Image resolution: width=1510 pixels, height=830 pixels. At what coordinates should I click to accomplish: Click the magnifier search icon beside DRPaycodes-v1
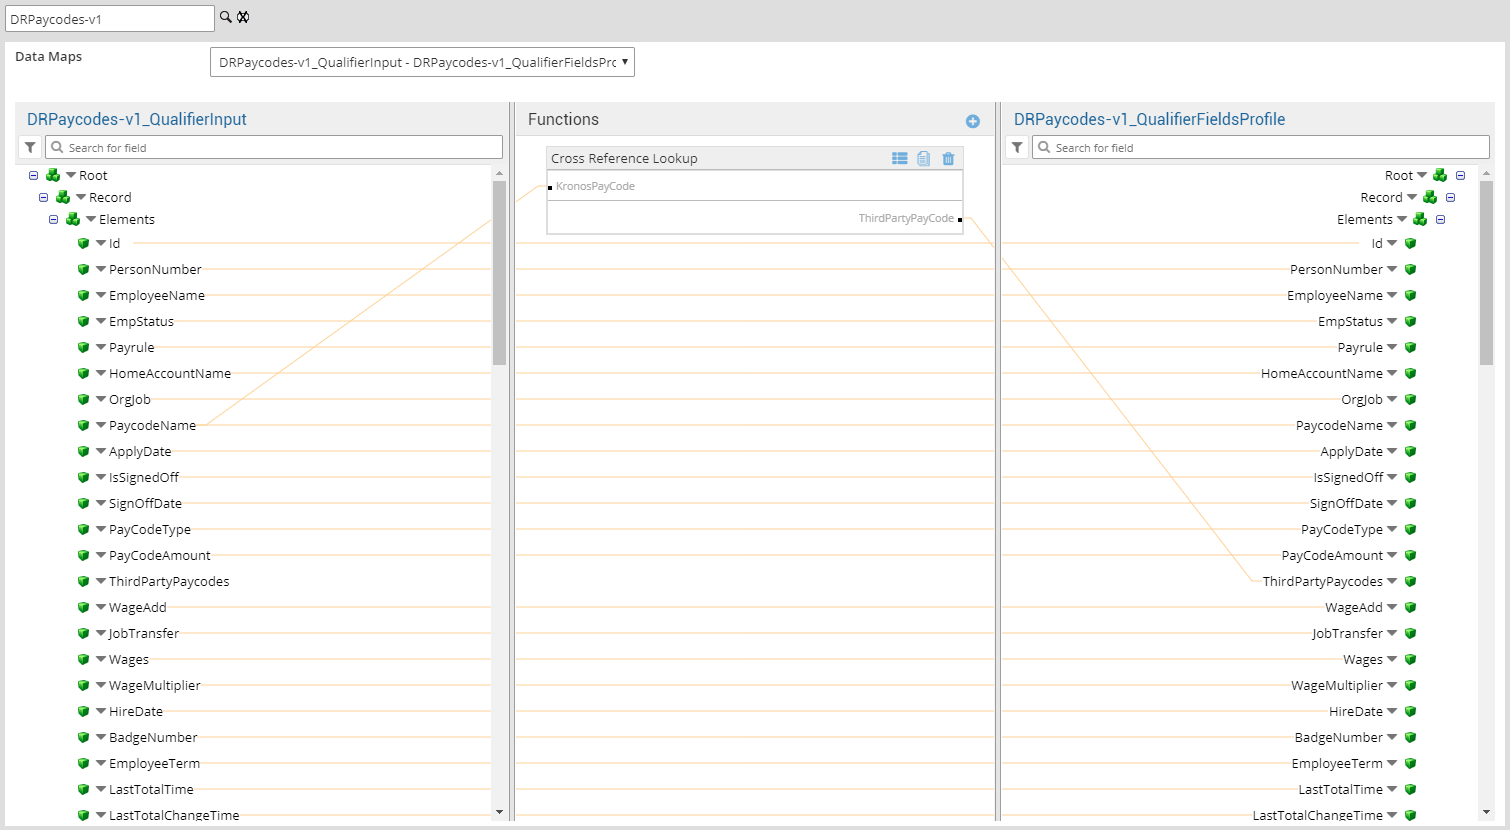coord(226,17)
